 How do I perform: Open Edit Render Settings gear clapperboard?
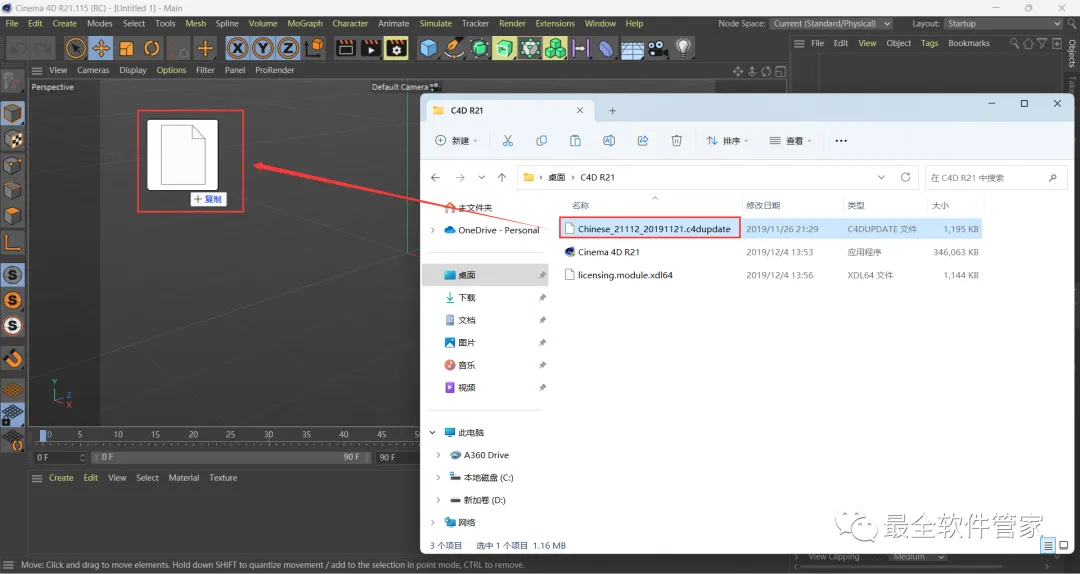396,48
